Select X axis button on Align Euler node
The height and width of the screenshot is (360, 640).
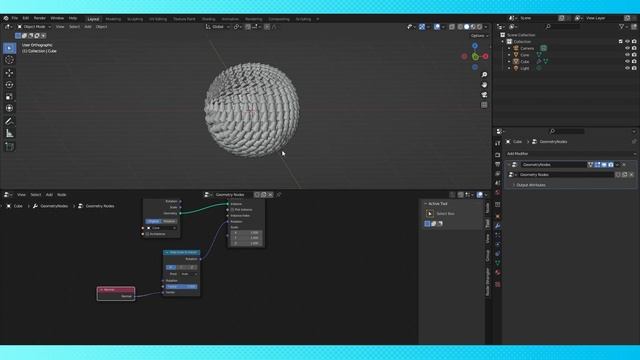(171, 268)
